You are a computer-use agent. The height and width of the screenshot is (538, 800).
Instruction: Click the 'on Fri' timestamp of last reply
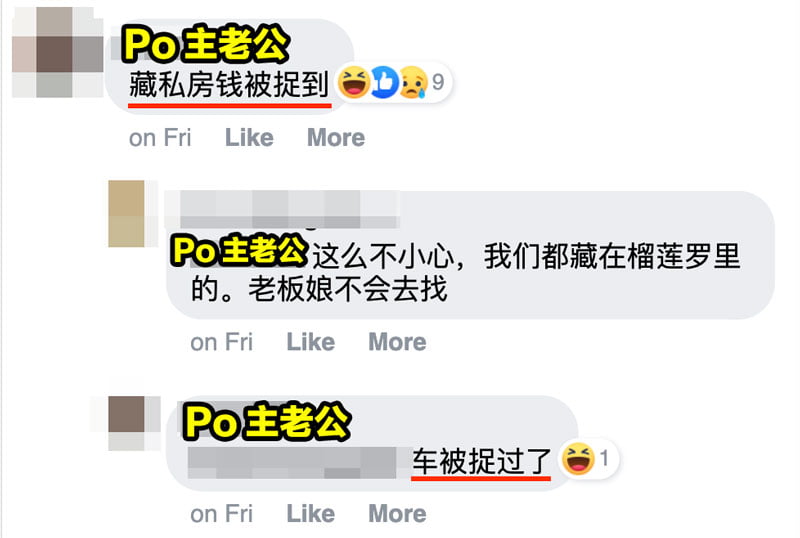coord(221,514)
